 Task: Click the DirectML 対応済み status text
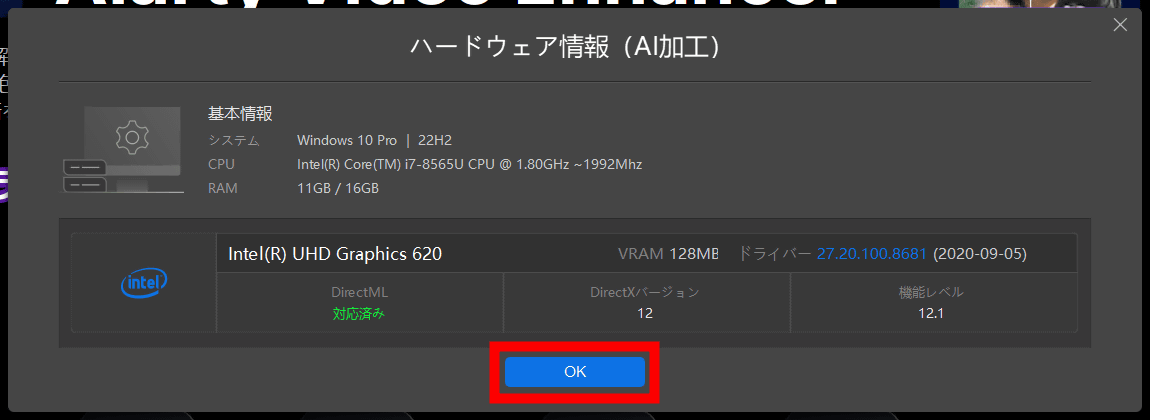[359, 314]
